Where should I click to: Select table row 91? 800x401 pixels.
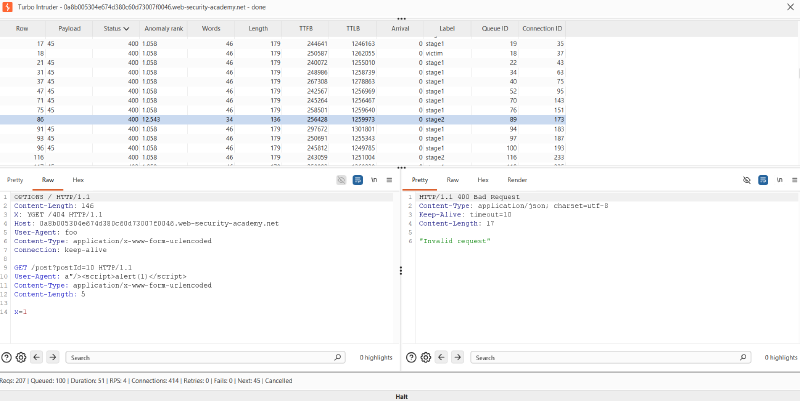[282, 129]
